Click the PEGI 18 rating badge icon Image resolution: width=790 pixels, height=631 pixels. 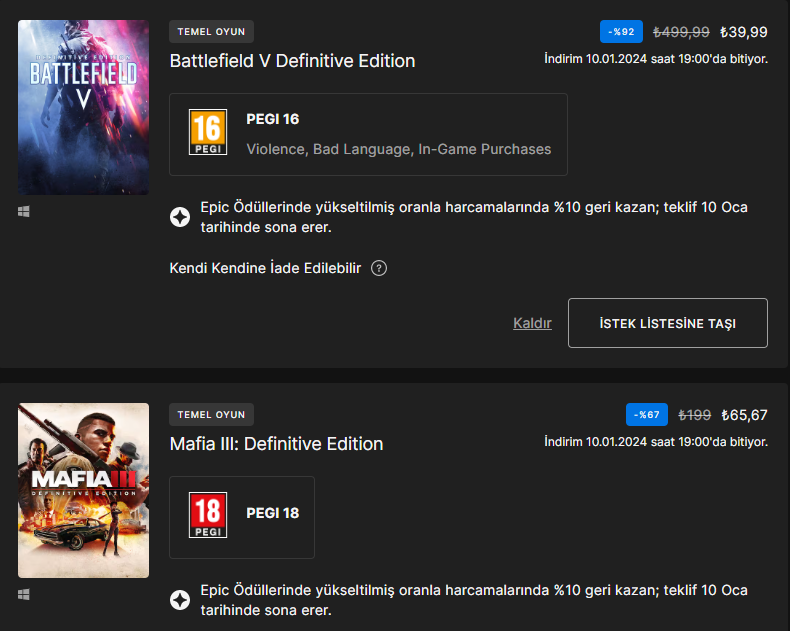[x=208, y=515]
